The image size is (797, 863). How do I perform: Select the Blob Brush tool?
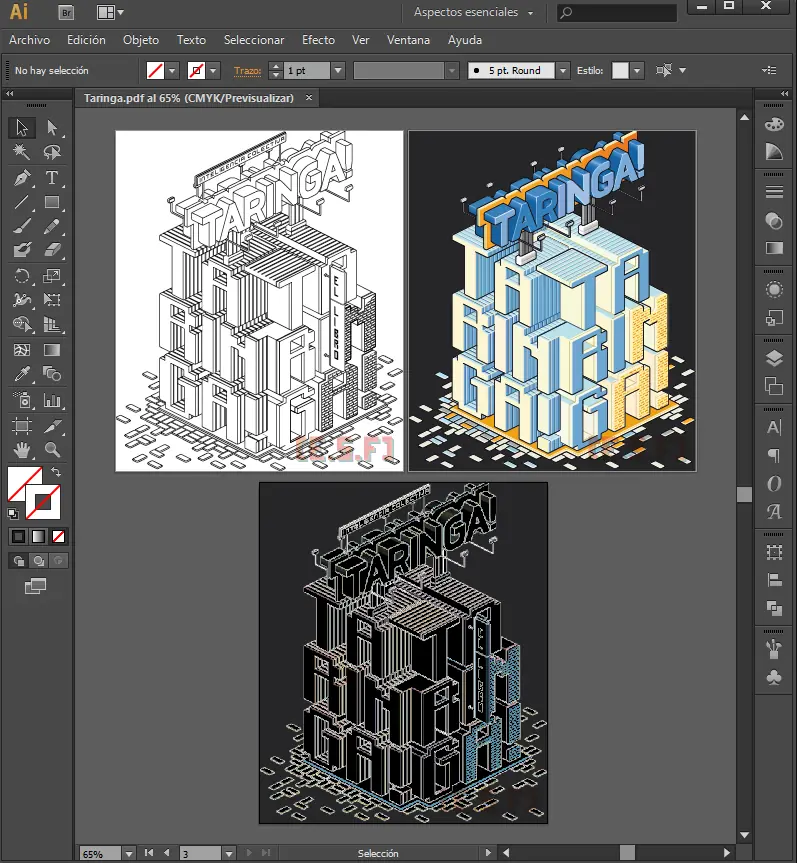pyautogui.click(x=22, y=250)
